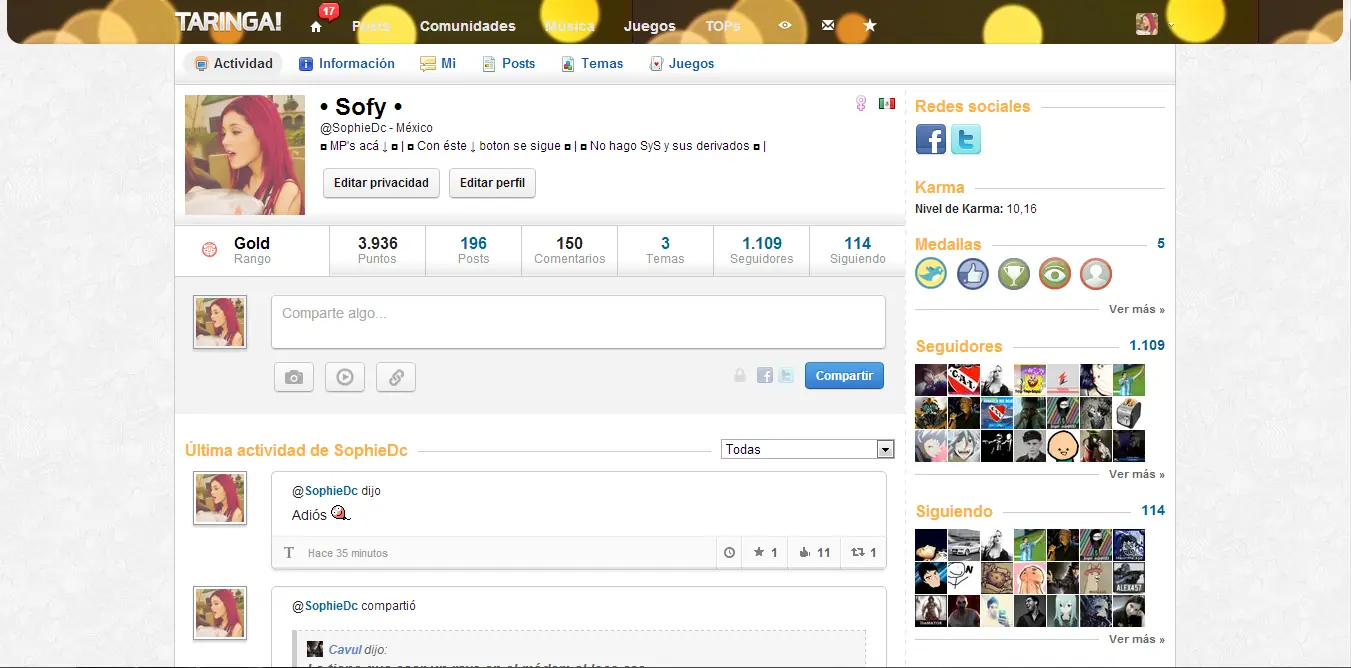Screen dimensions: 1351x668
Task: Open the 196 Posts stat
Action: point(473,250)
